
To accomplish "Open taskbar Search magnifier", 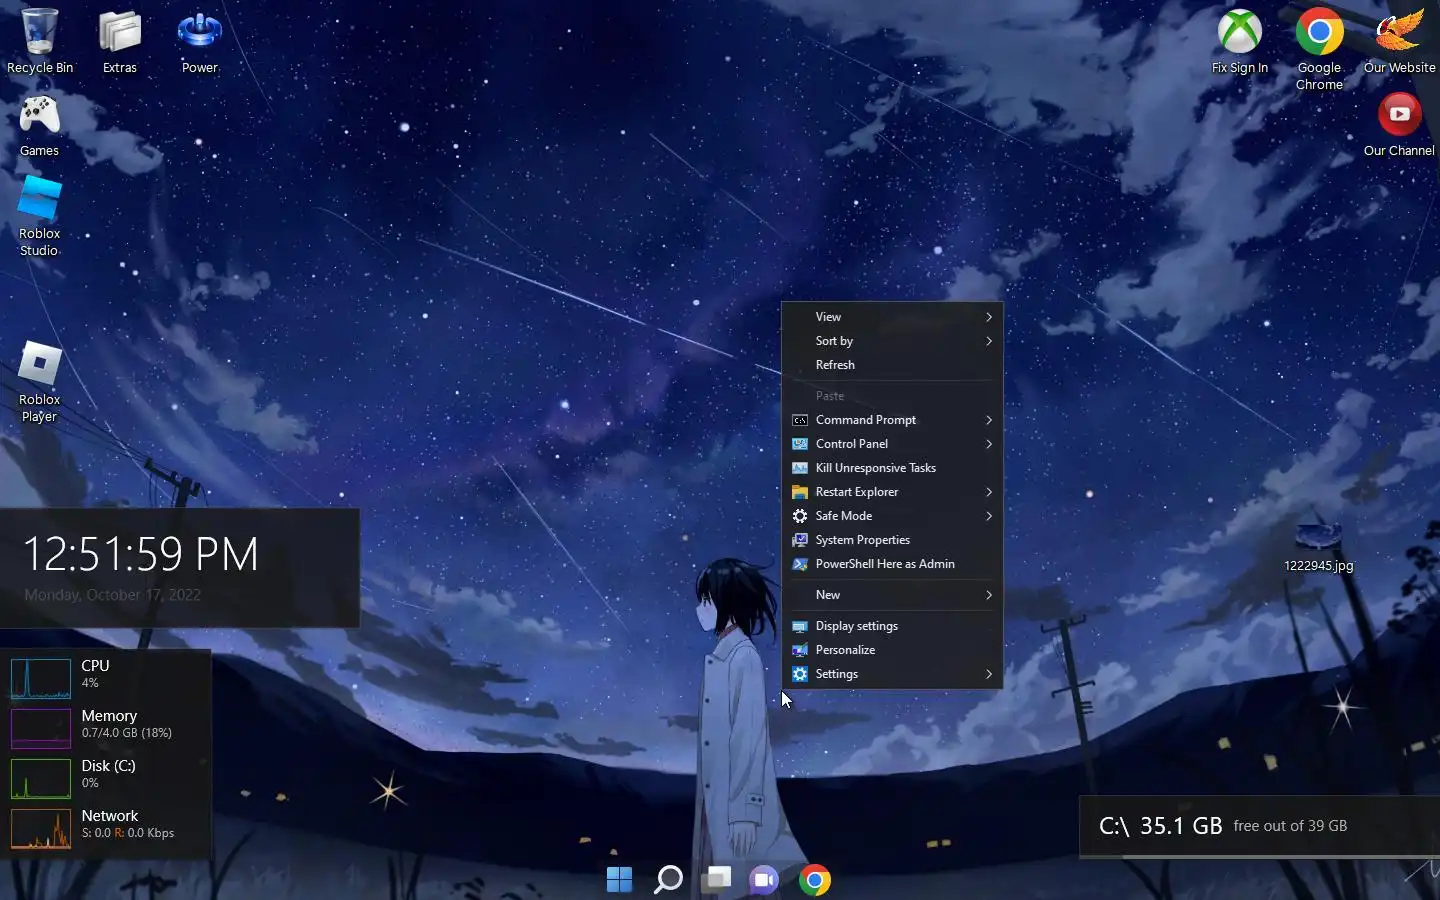I will [x=668, y=879].
